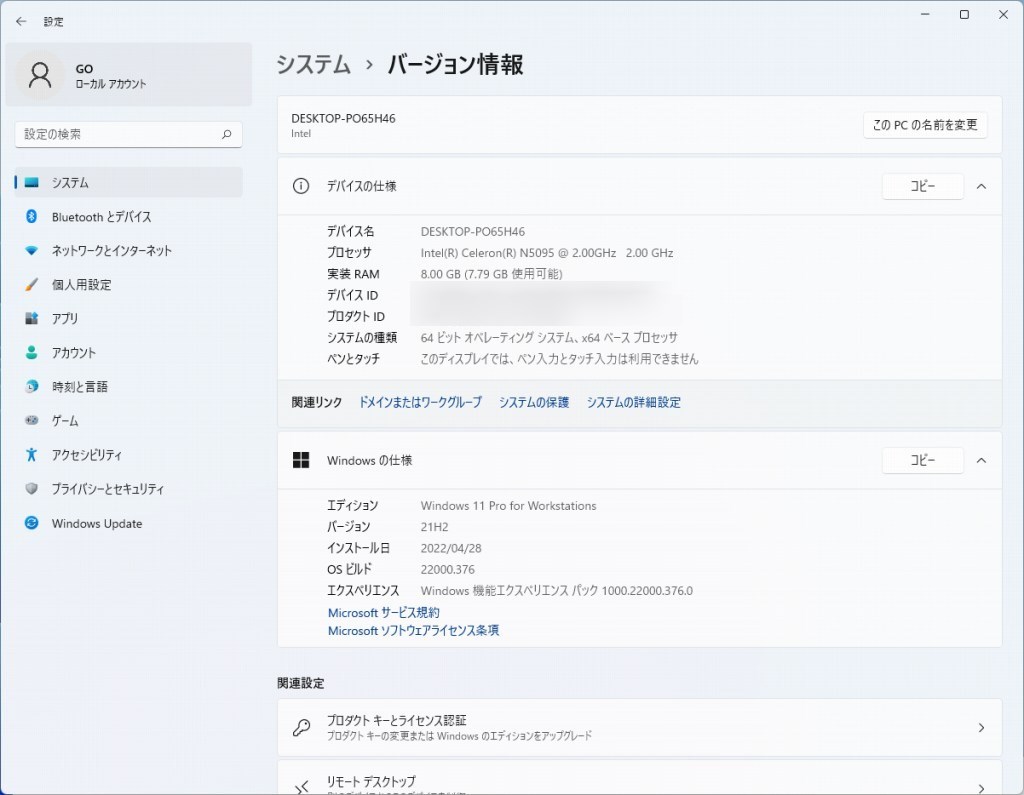Open the リモート デスクトップ card

click(639, 778)
